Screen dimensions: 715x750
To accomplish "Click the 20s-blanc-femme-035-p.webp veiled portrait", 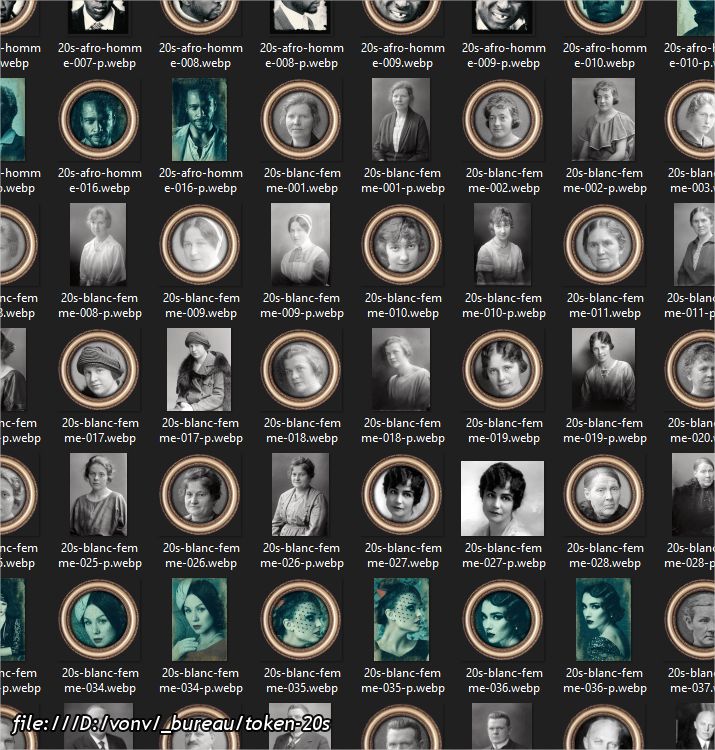I will [x=401, y=619].
